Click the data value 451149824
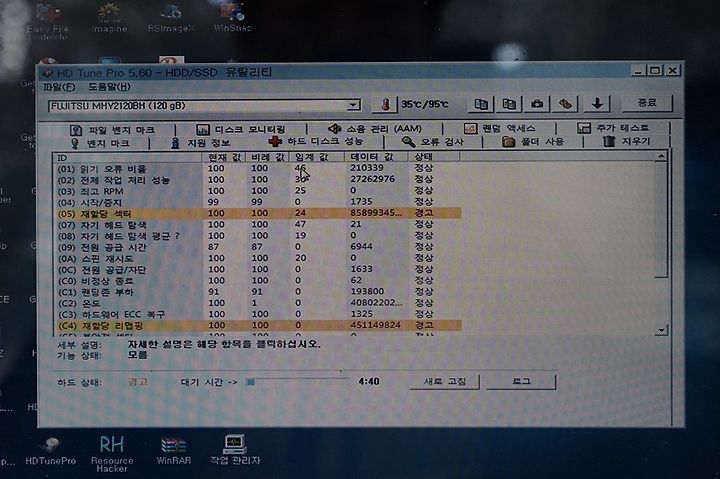Screen dimensions: 720x479 pyautogui.click(x=375, y=325)
